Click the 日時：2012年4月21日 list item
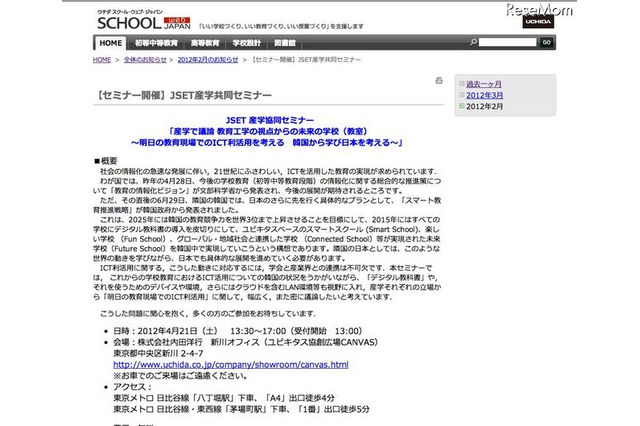Screen dimensions: 640x426 tap(237, 331)
